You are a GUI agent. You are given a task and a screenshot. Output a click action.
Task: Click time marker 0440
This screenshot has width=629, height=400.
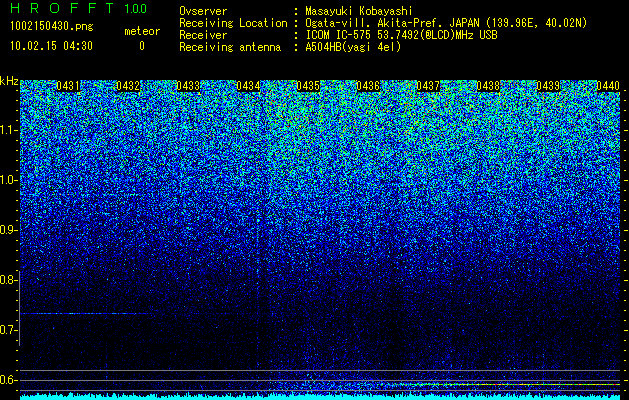tap(608, 86)
